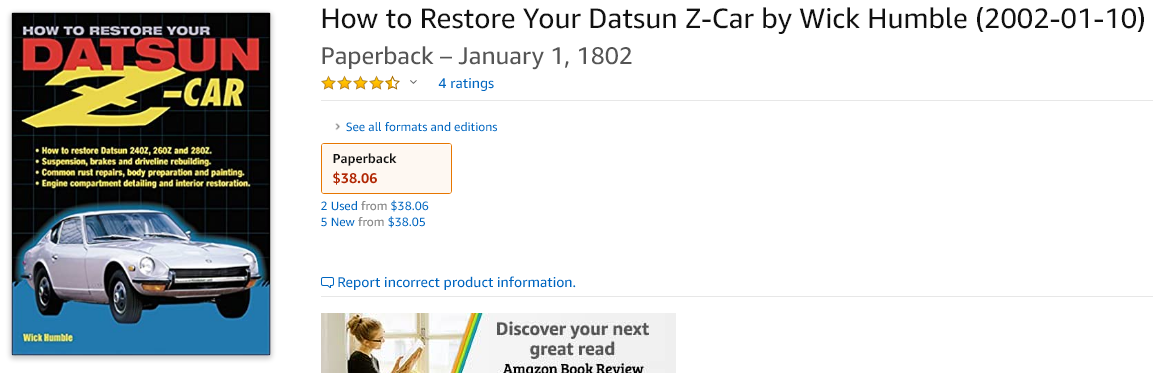Image resolution: width=1153 pixels, height=373 pixels.
Task: Click the used price $38.06 link
Action: (x=410, y=206)
